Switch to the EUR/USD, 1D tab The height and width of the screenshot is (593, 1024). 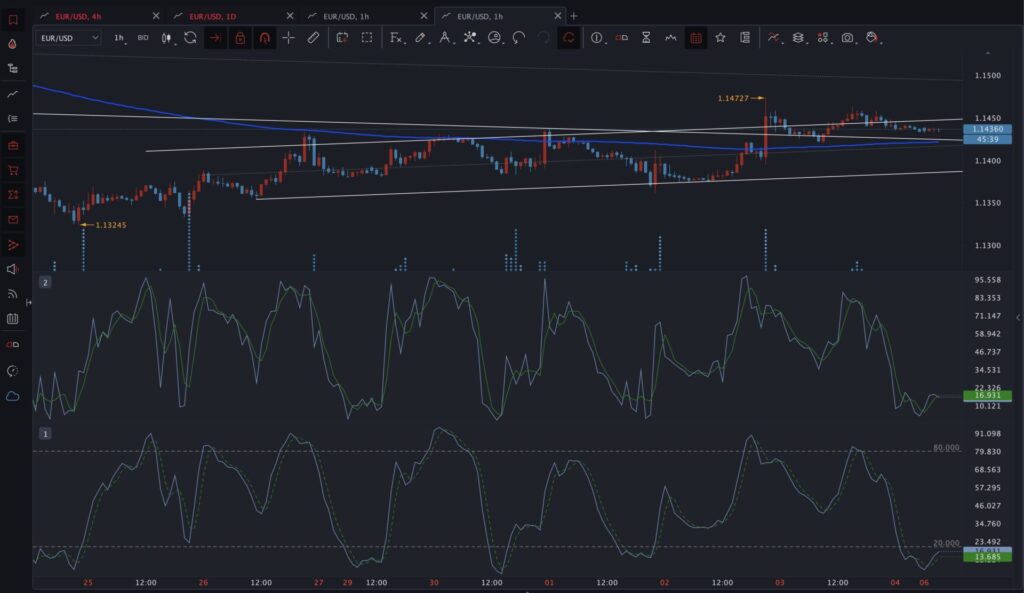(212, 16)
